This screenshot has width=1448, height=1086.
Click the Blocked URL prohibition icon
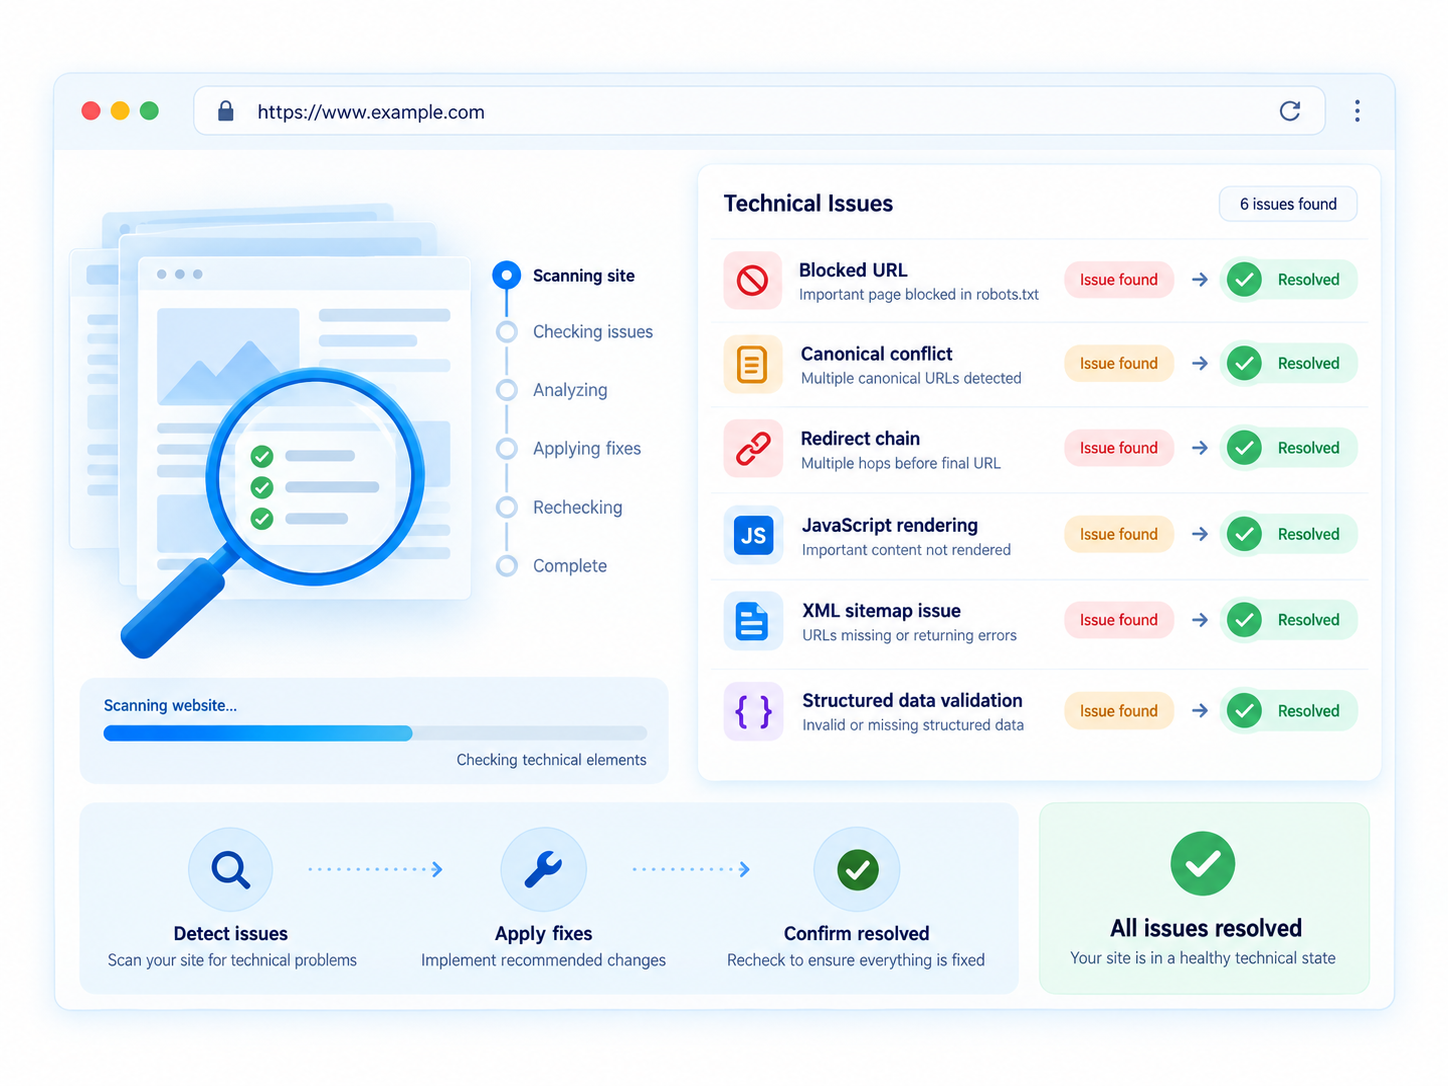click(752, 280)
